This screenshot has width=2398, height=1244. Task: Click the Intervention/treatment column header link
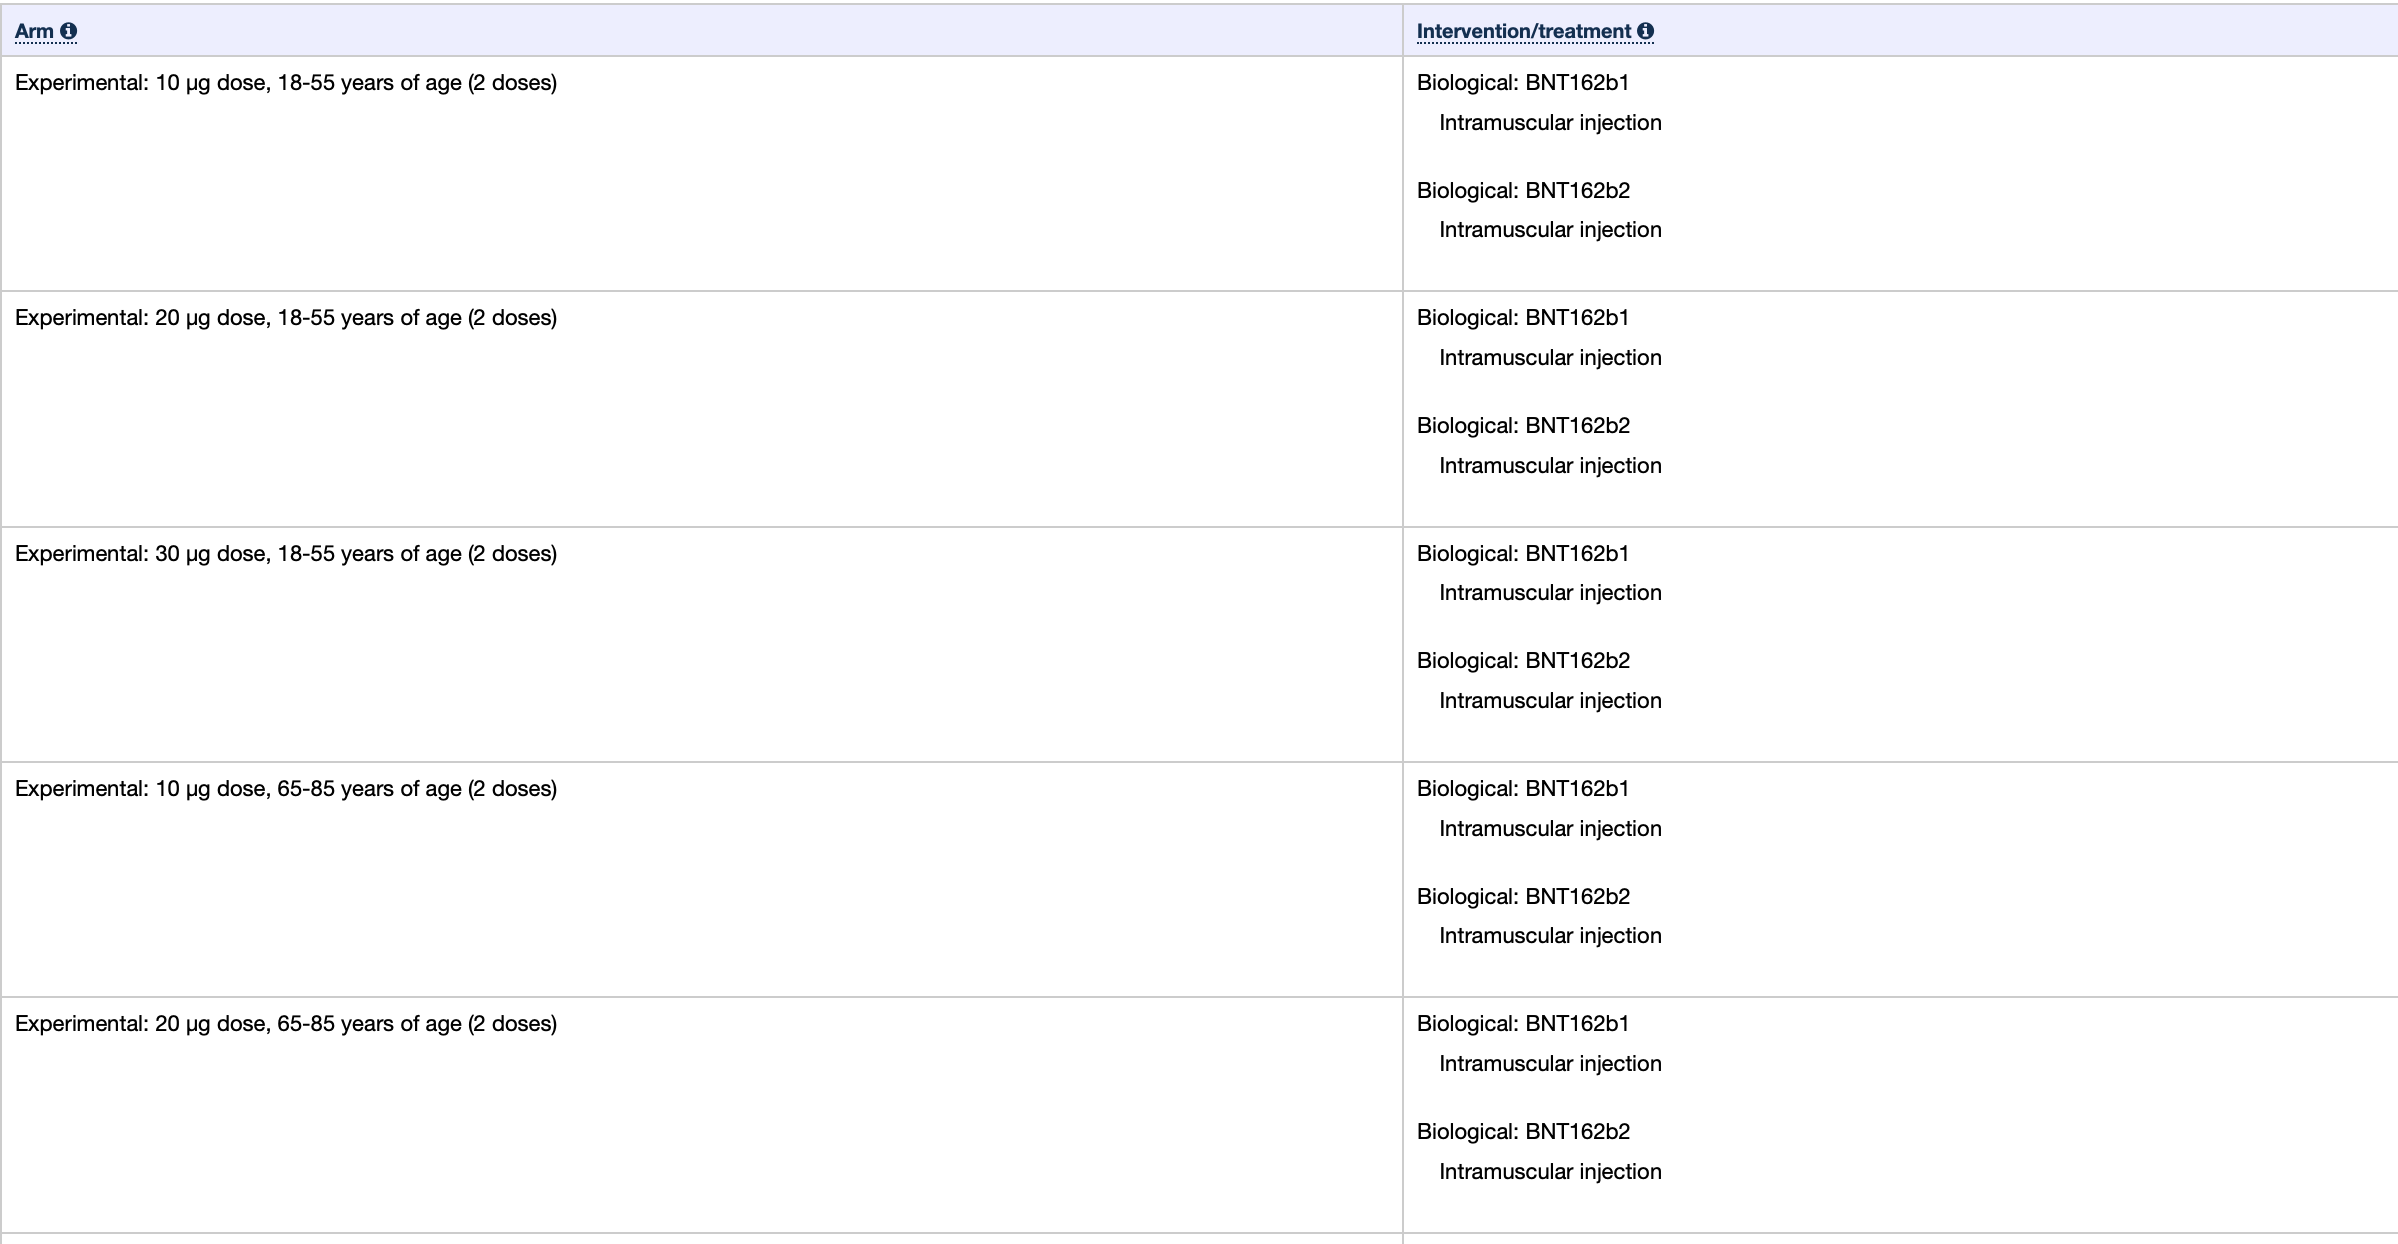click(1523, 31)
